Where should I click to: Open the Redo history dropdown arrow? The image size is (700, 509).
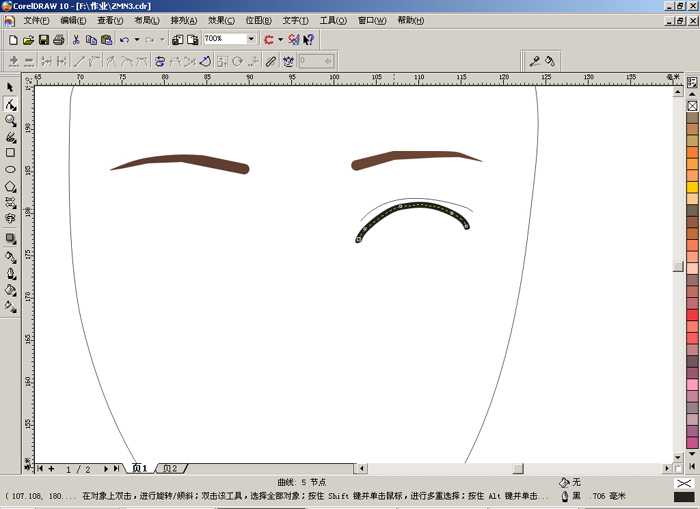point(162,40)
